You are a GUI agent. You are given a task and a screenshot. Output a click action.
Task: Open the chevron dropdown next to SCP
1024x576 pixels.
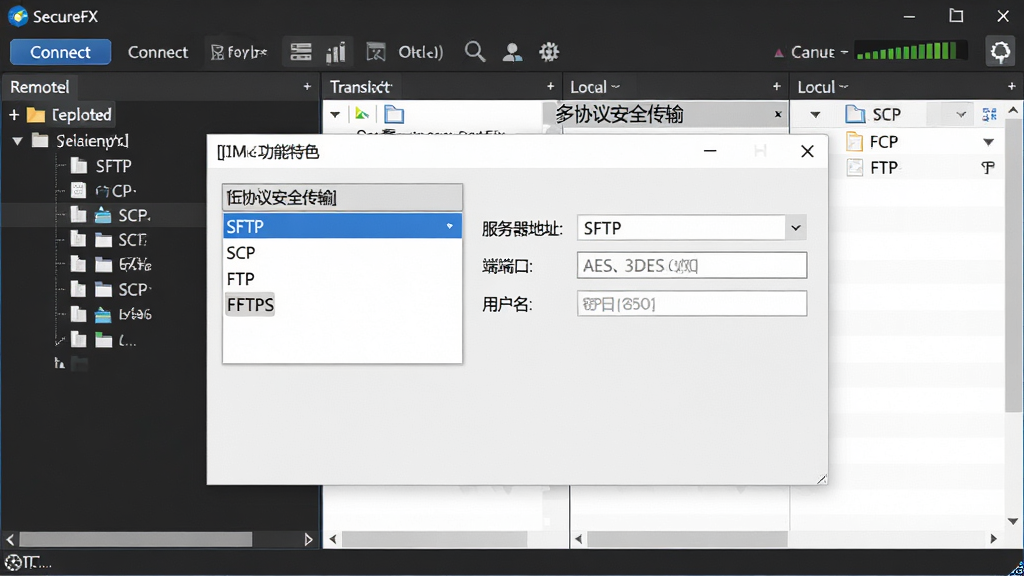click(961, 115)
